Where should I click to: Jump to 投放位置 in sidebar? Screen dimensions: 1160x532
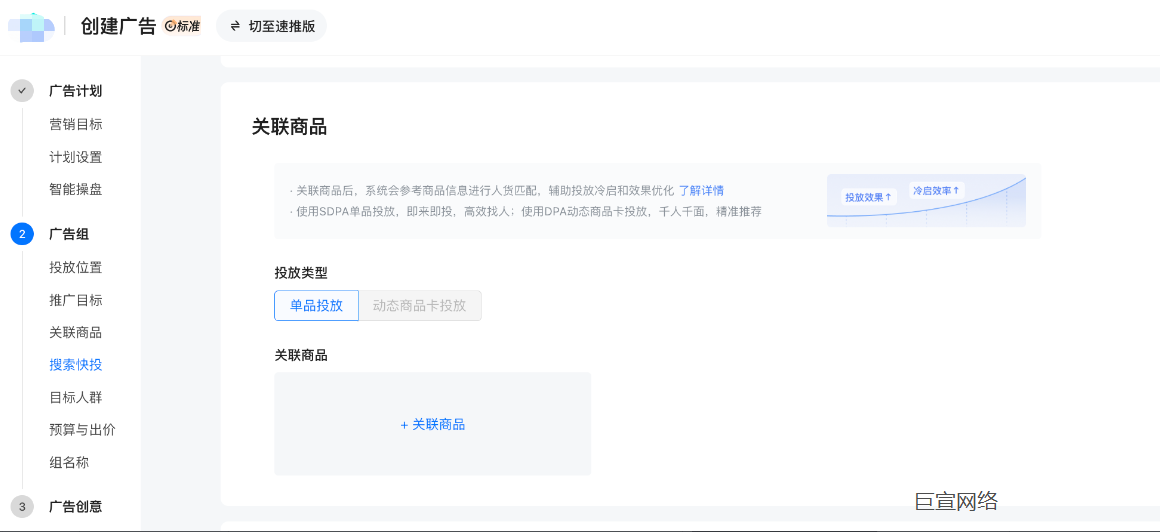click(x=75, y=267)
